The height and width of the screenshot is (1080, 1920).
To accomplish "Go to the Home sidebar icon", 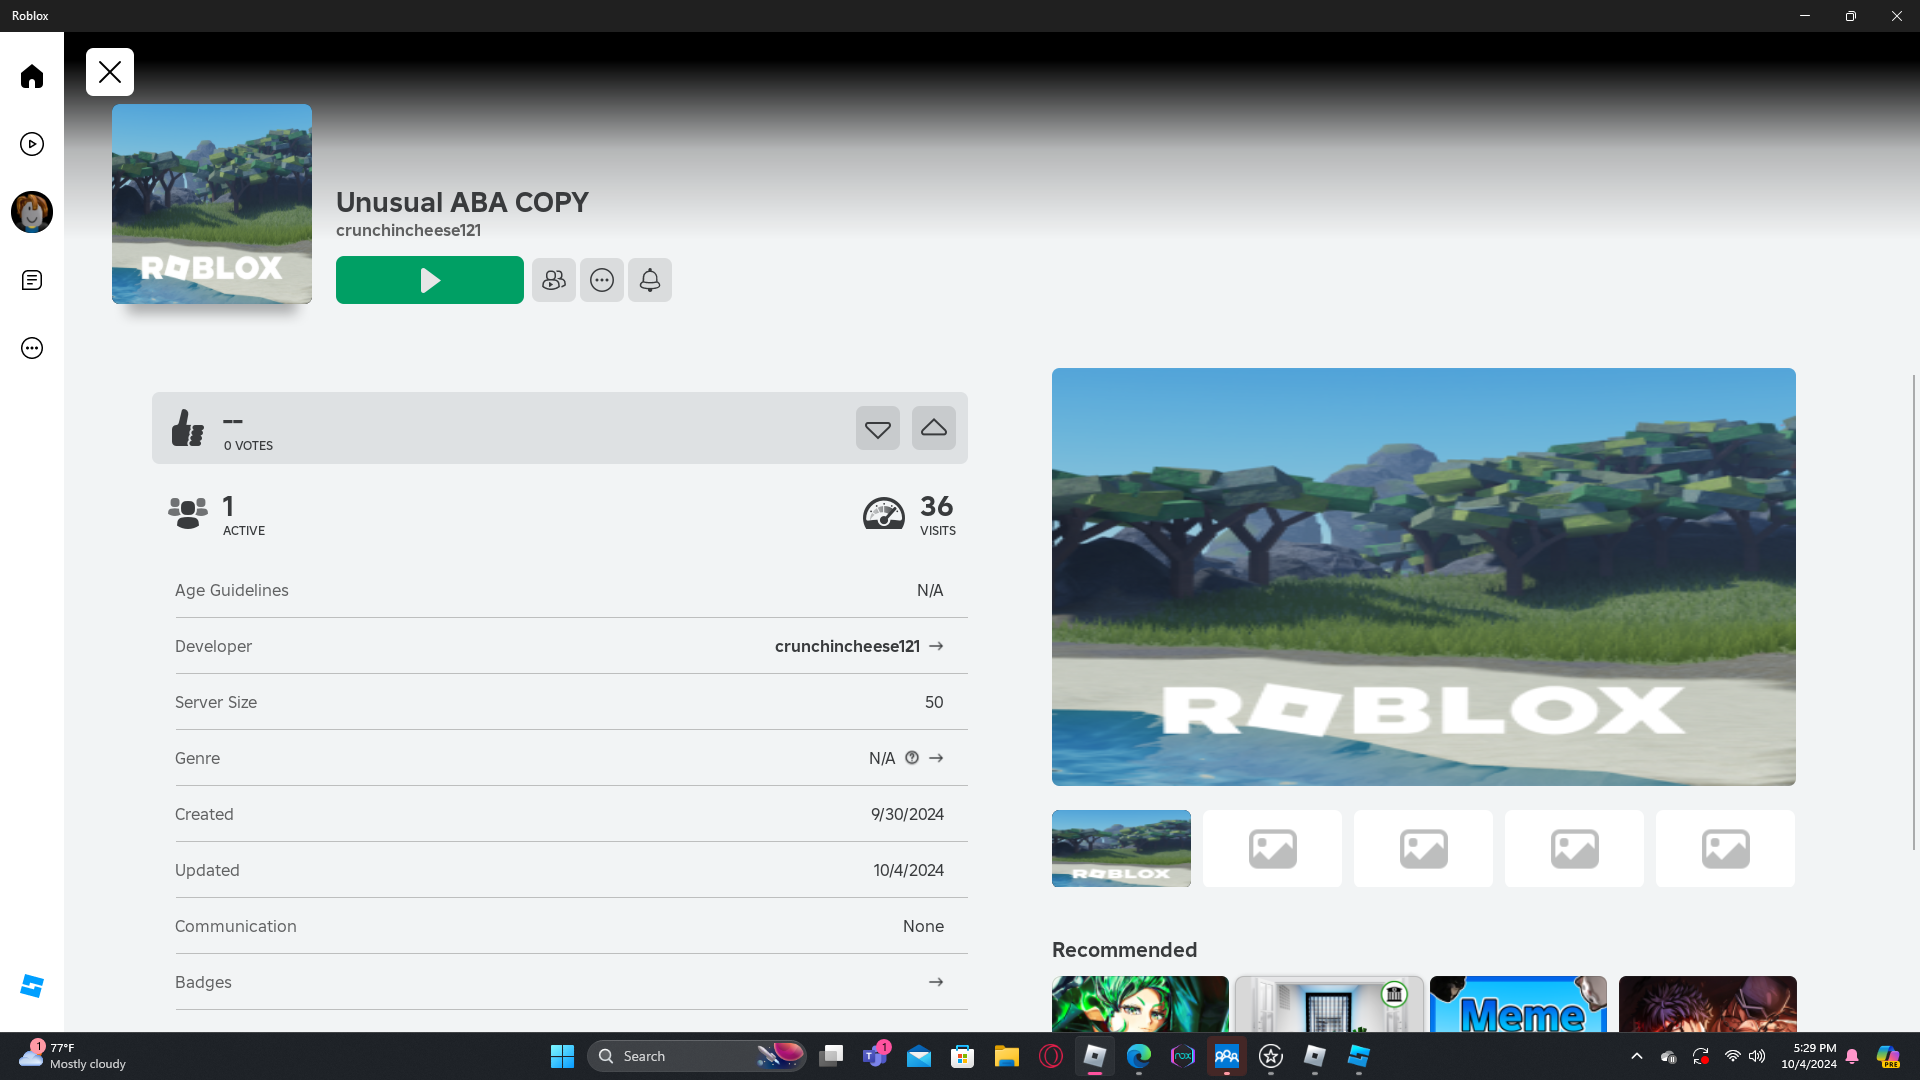I will [32, 76].
